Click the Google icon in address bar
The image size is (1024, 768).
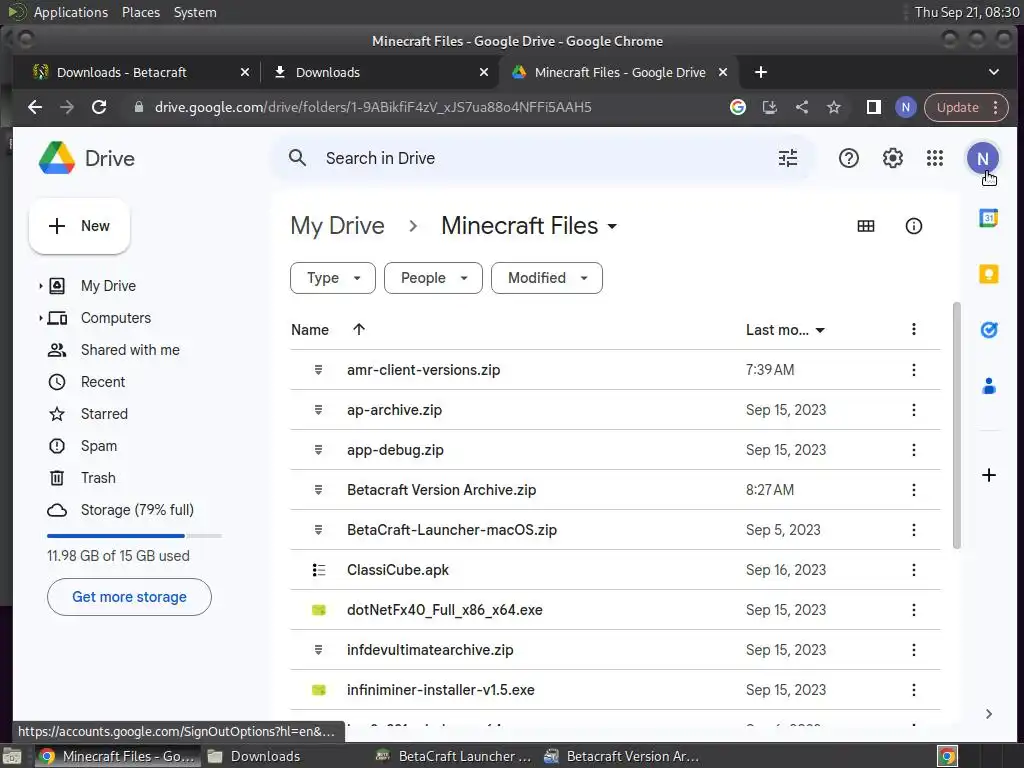point(737,107)
